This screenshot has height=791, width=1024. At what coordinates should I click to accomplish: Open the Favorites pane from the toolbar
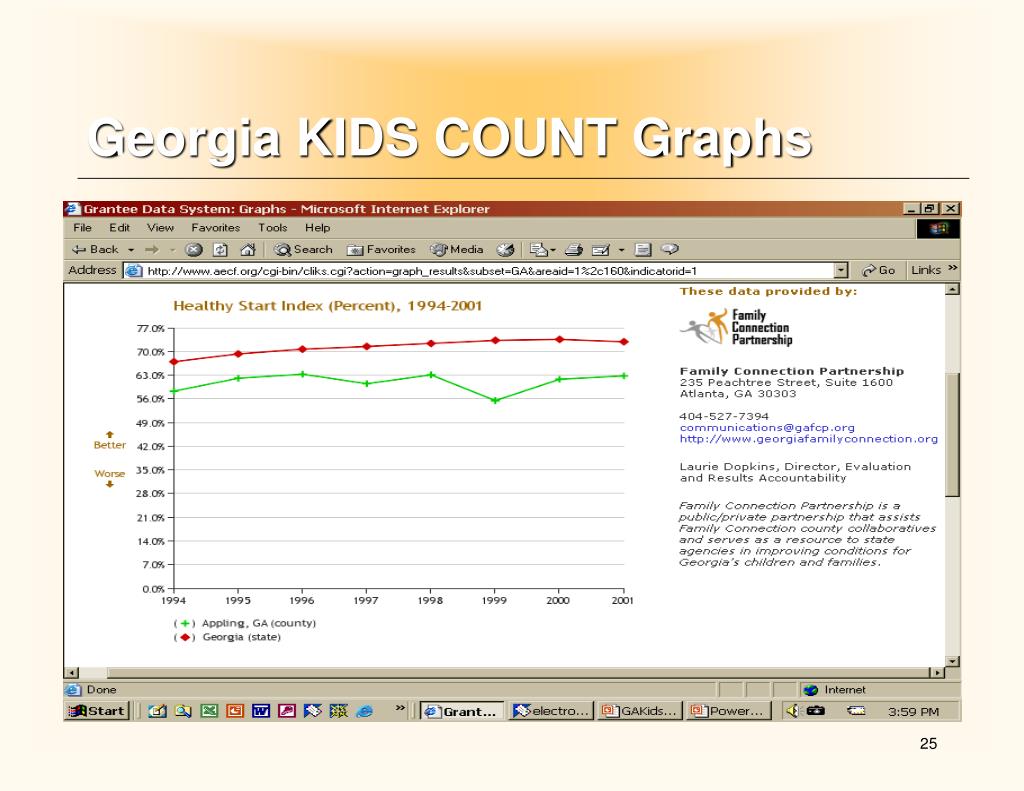(x=381, y=250)
